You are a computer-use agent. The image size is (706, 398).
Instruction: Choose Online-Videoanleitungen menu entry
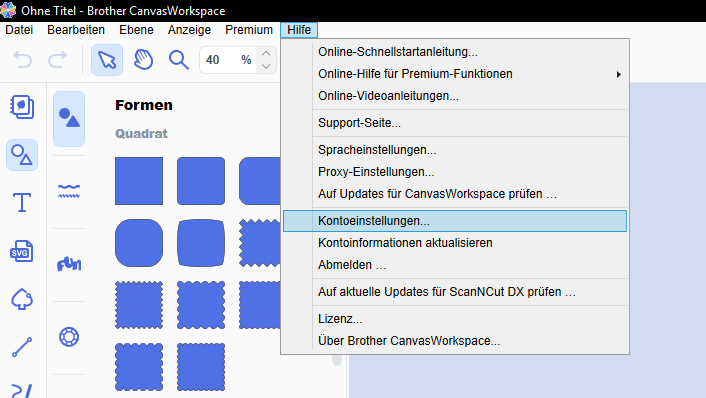tap(455, 96)
